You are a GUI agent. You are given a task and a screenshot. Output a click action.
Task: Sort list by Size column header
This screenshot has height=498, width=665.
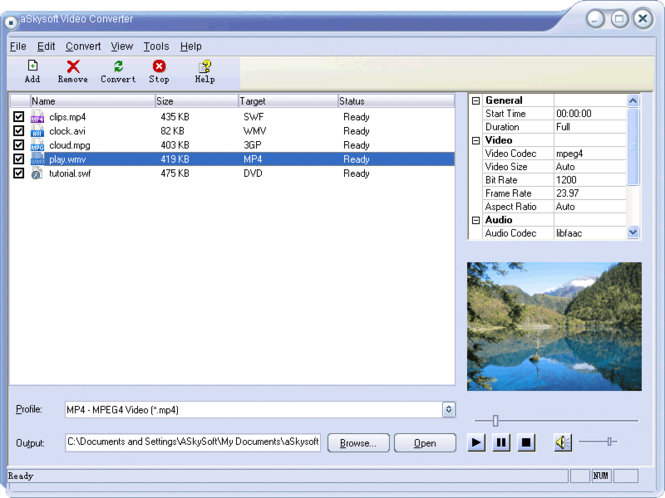coord(197,101)
